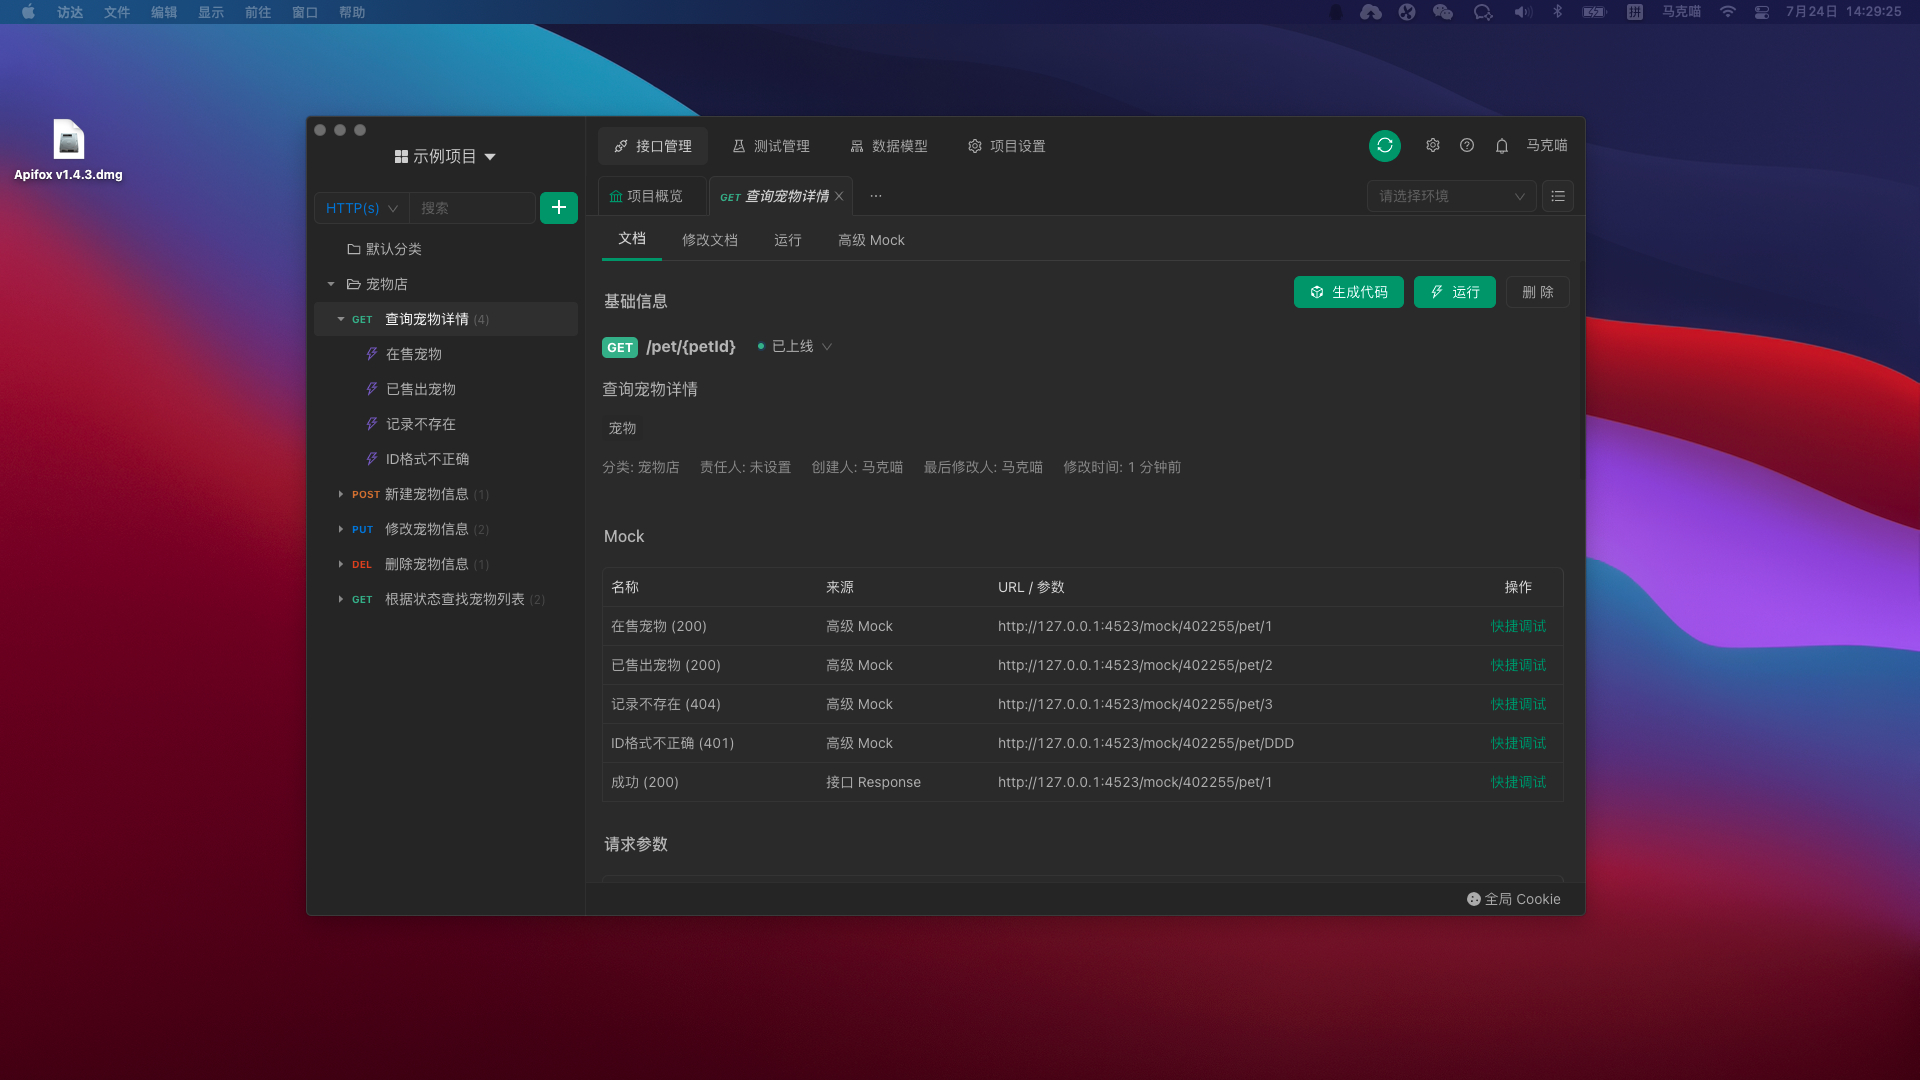
Task: Click the help question mark icon
Action: click(1467, 146)
